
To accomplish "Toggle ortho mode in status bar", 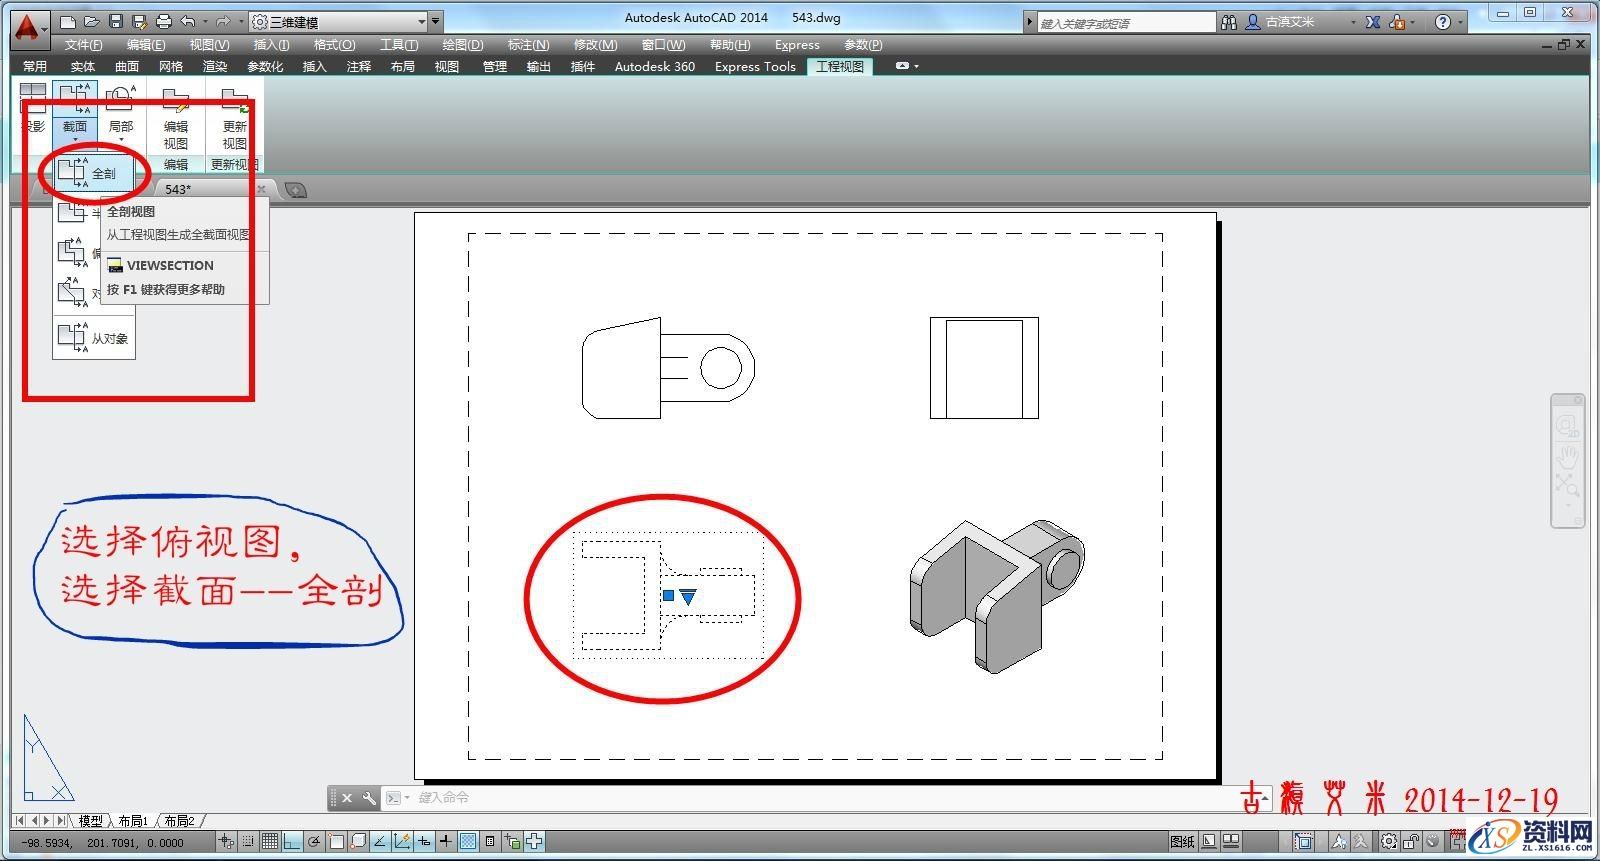I will coord(291,842).
